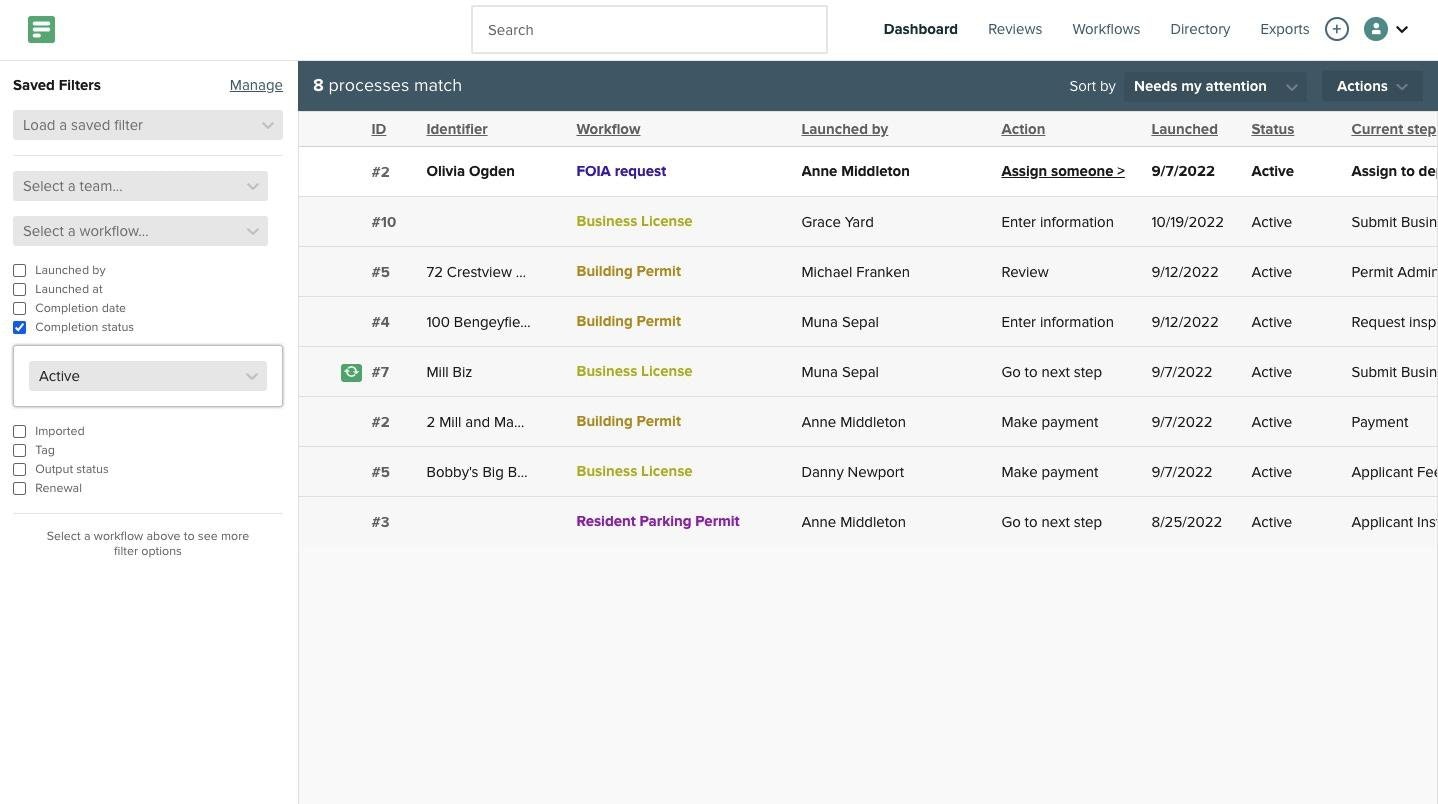The image size is (1438, 804).
Task: Open Business License for Grace Yard row
Action: point(634,221)
